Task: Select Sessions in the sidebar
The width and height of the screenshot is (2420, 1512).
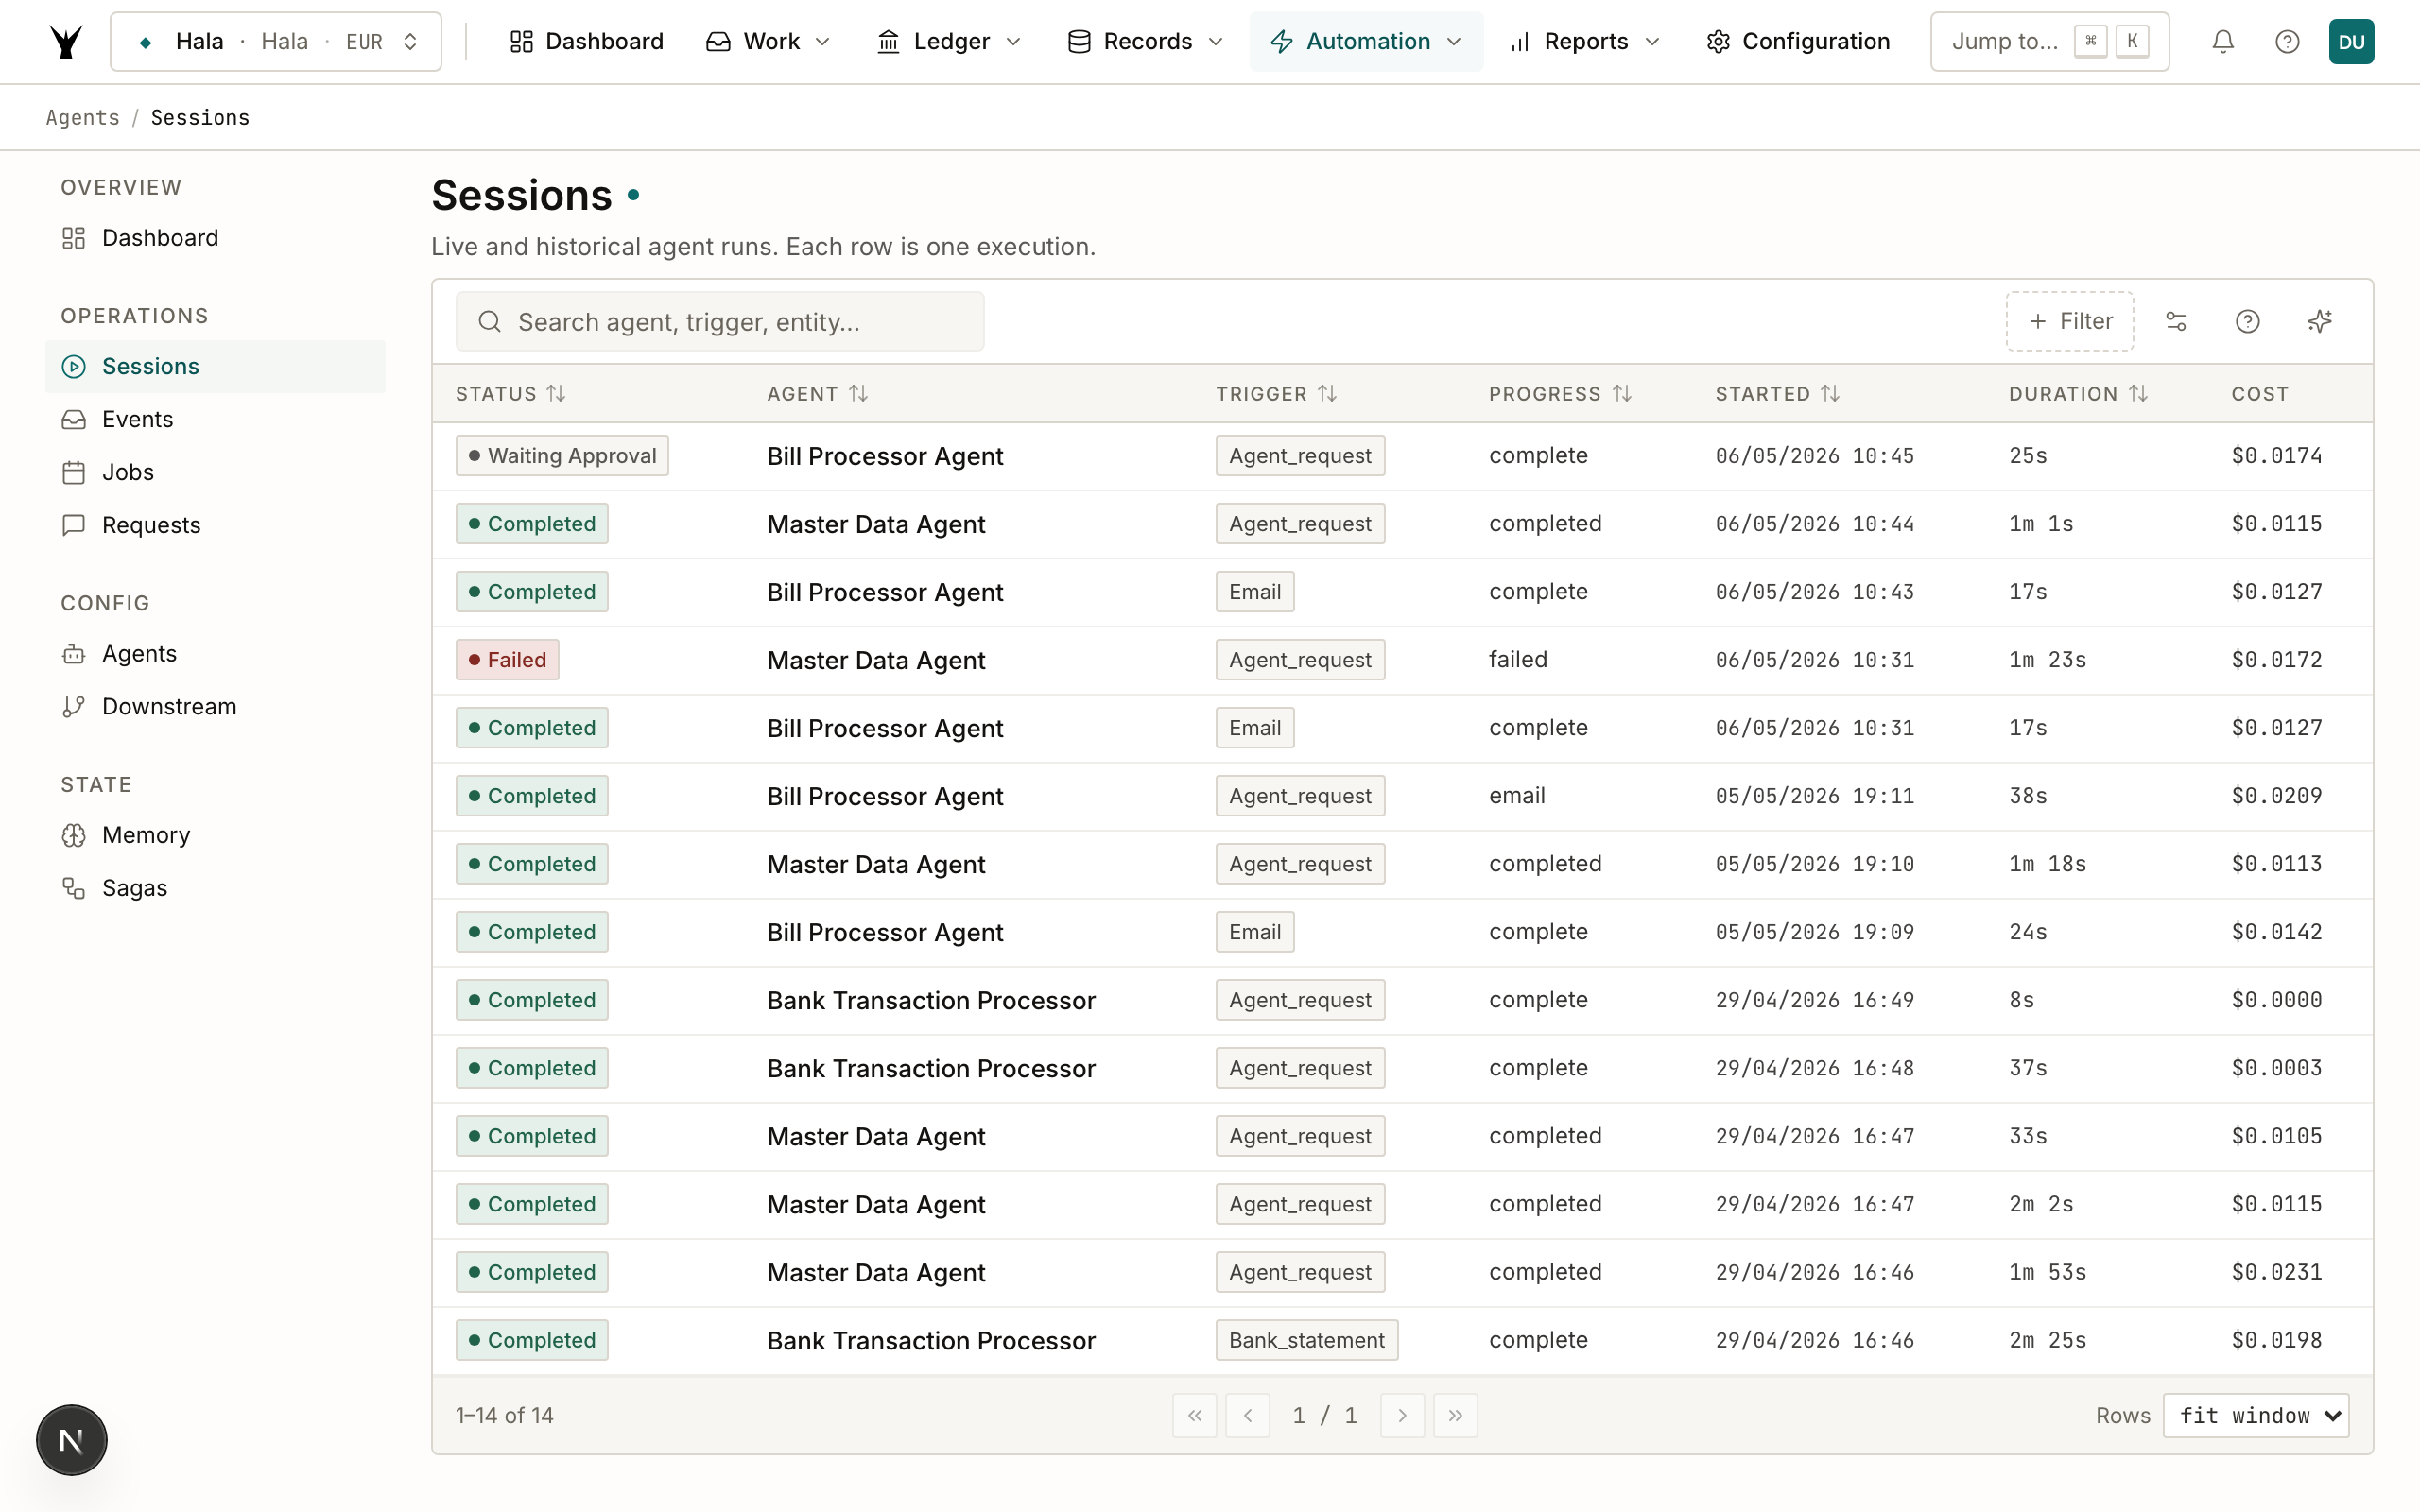Action: click(x=215, y=366)
